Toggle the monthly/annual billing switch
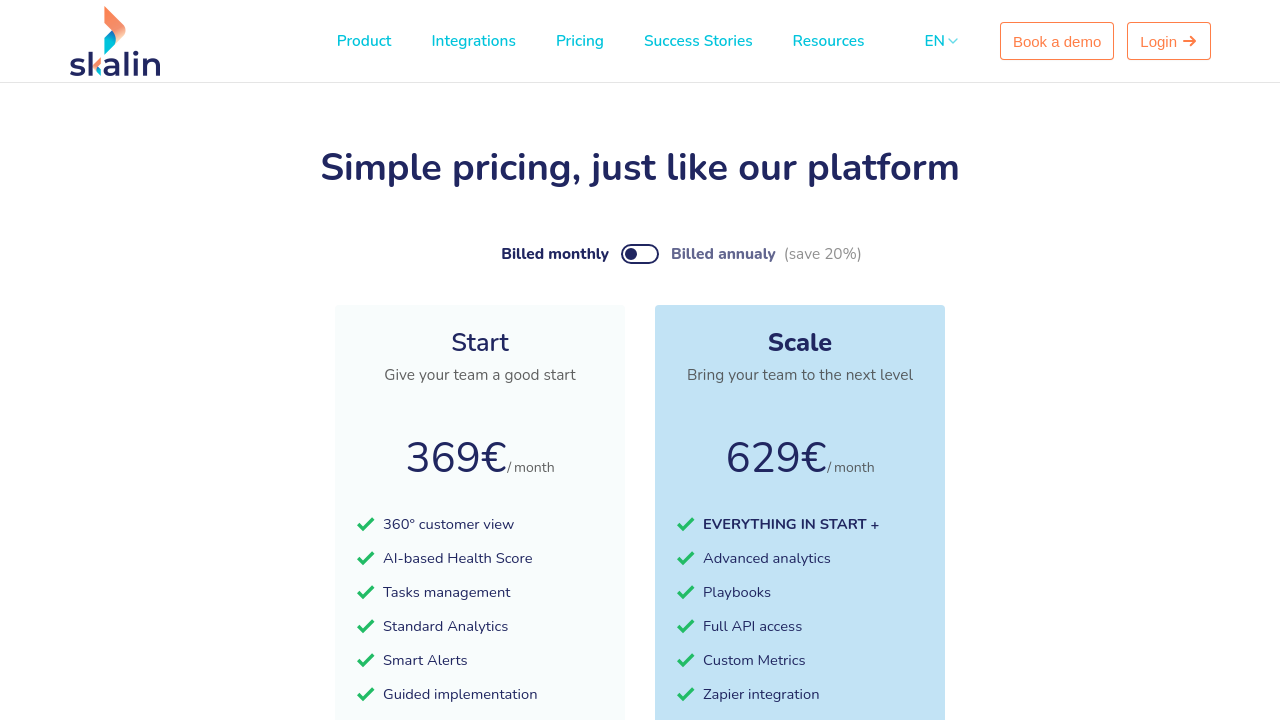 (x=640, y=254)
